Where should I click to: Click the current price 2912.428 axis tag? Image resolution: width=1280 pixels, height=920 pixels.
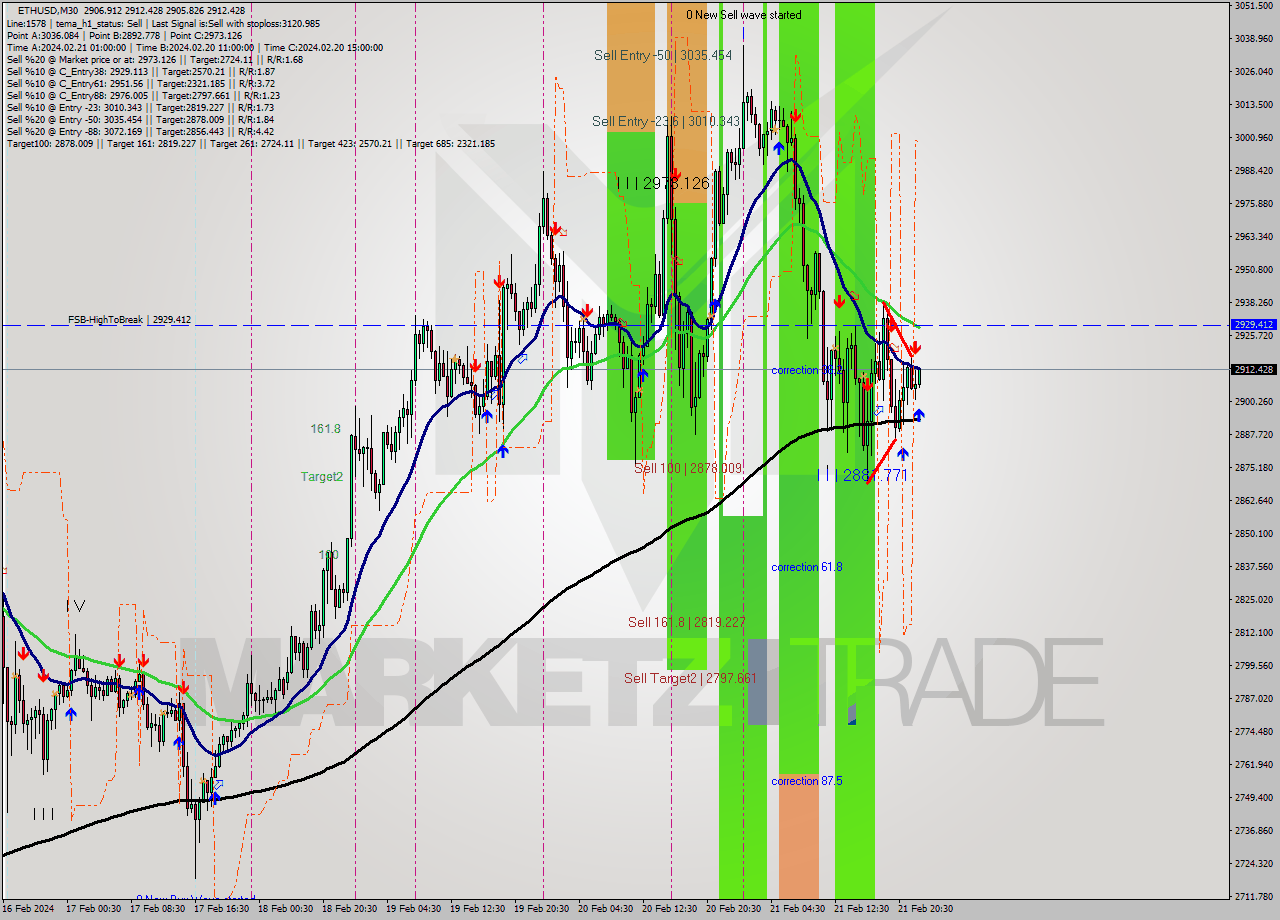coord(1254,370)
